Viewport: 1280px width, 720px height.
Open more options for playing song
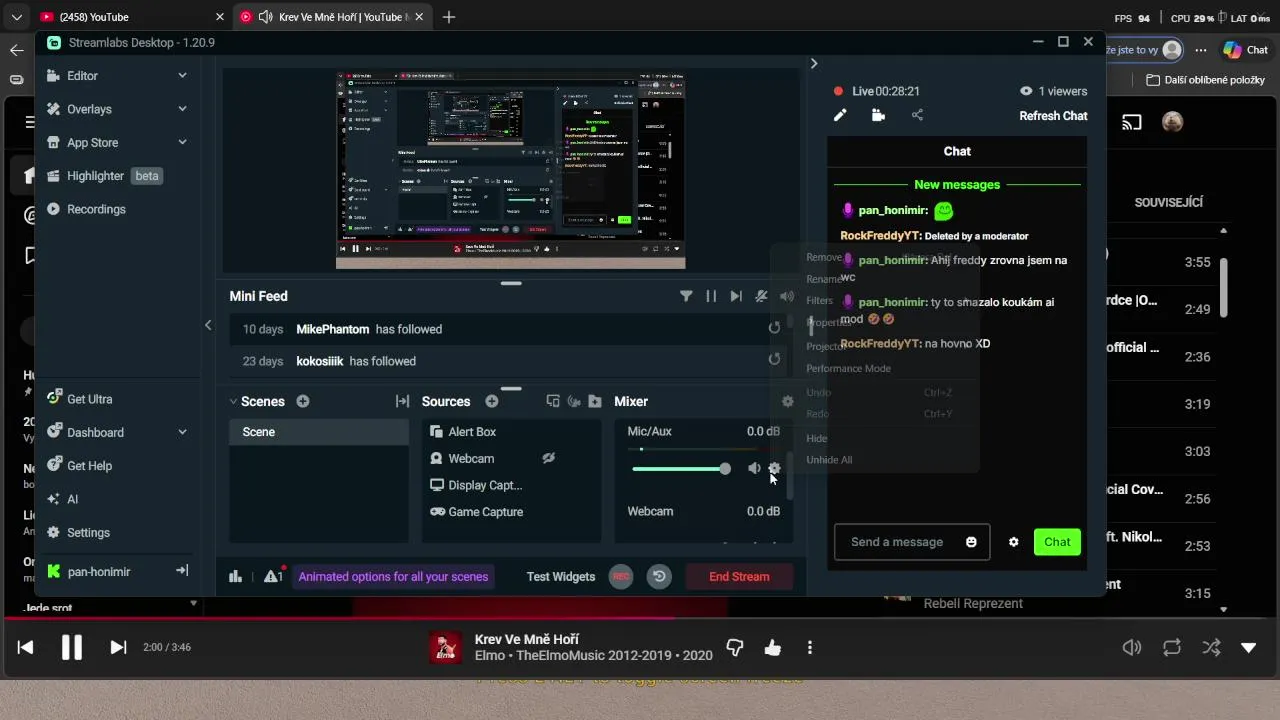(810, 647)
